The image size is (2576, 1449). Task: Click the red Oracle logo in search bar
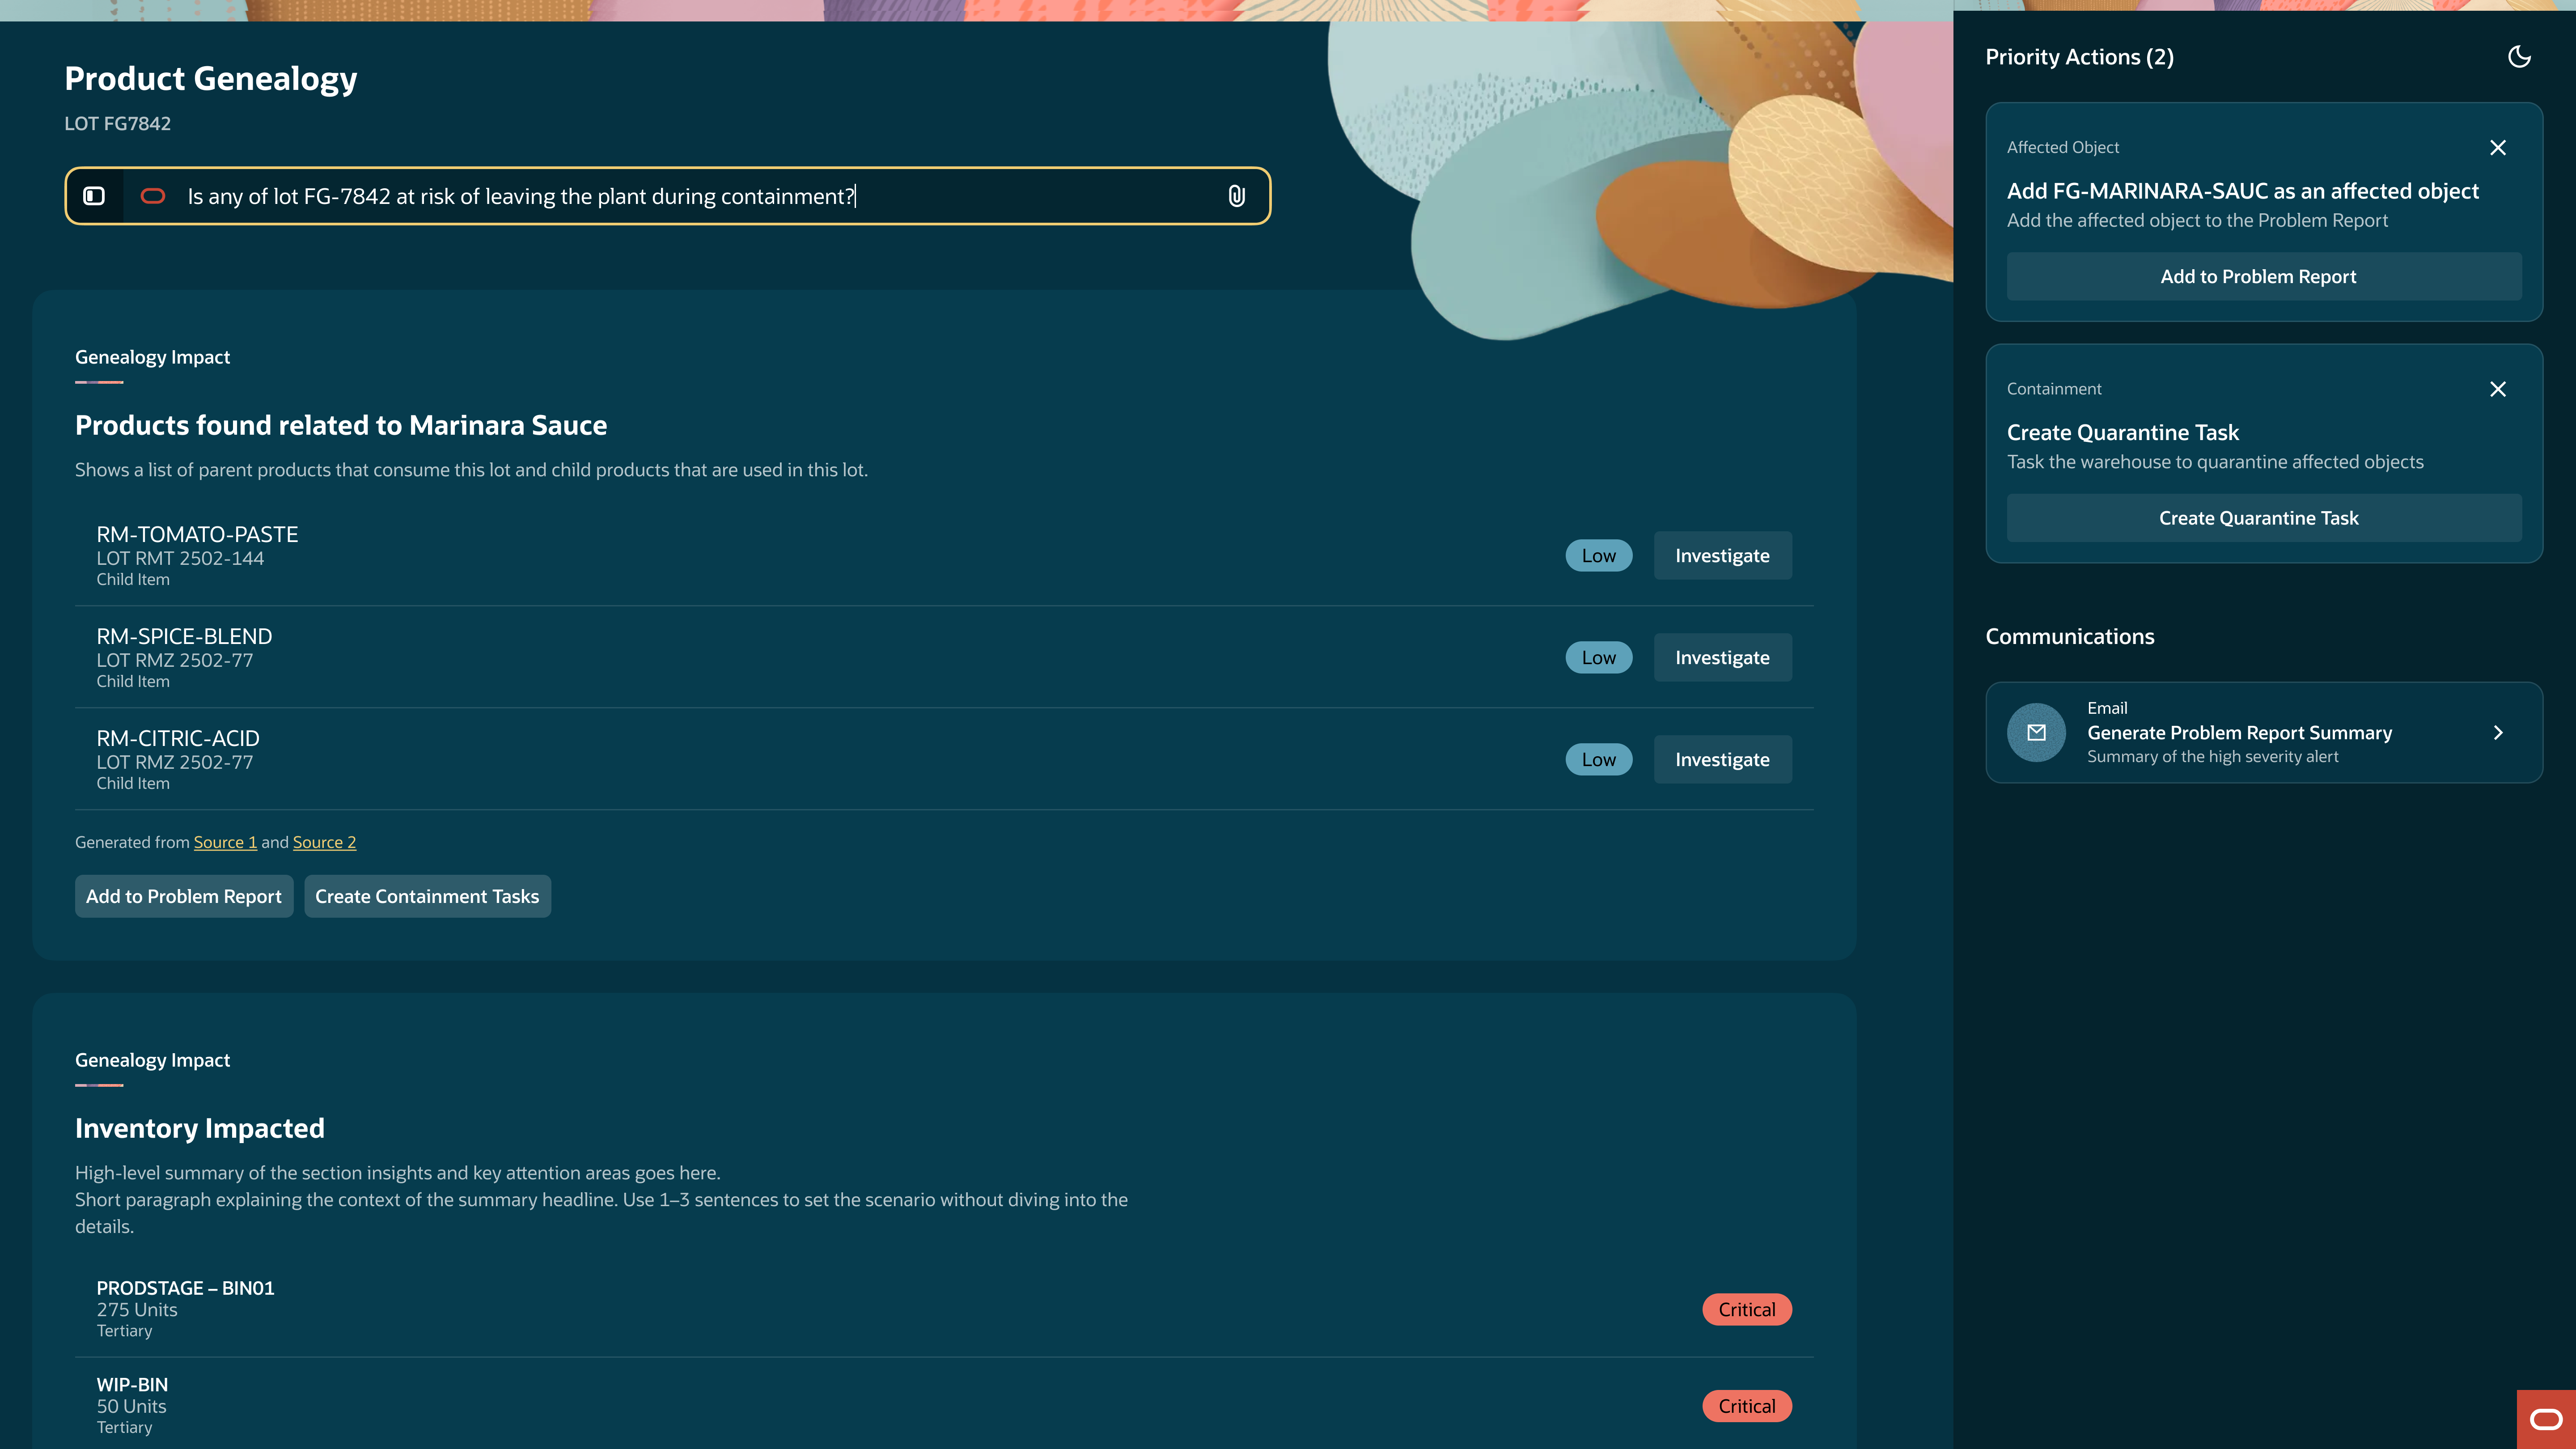click(x=153, y=196)
